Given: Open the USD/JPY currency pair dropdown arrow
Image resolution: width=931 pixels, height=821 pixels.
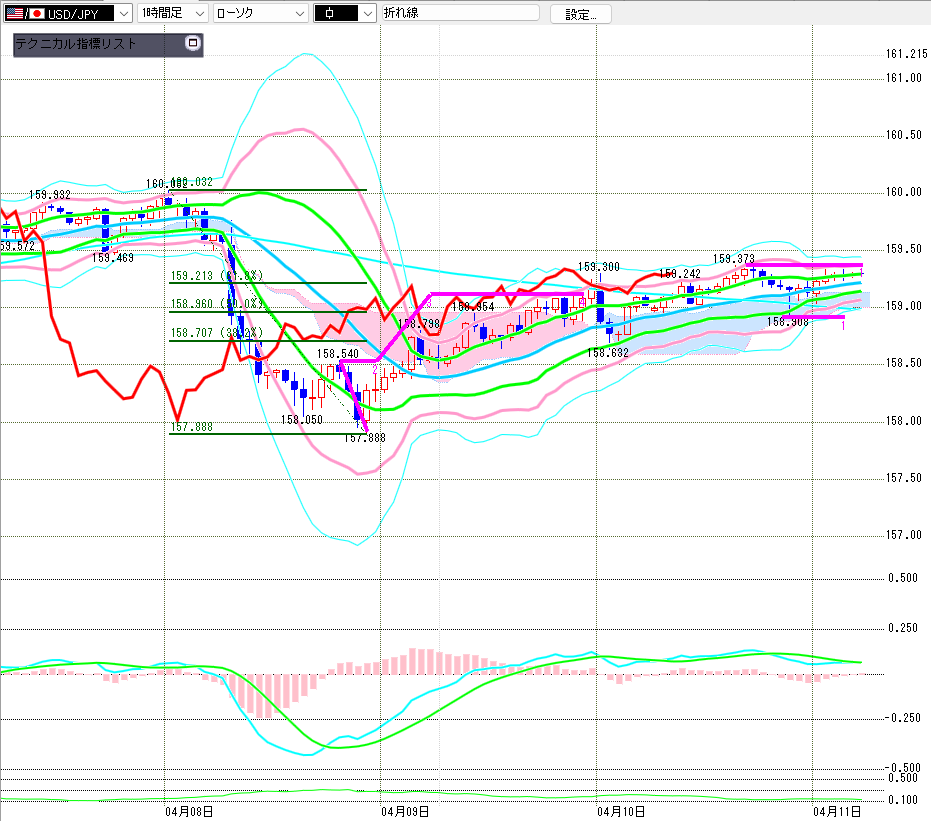Looking at the screenshot, I should point(122,13).
